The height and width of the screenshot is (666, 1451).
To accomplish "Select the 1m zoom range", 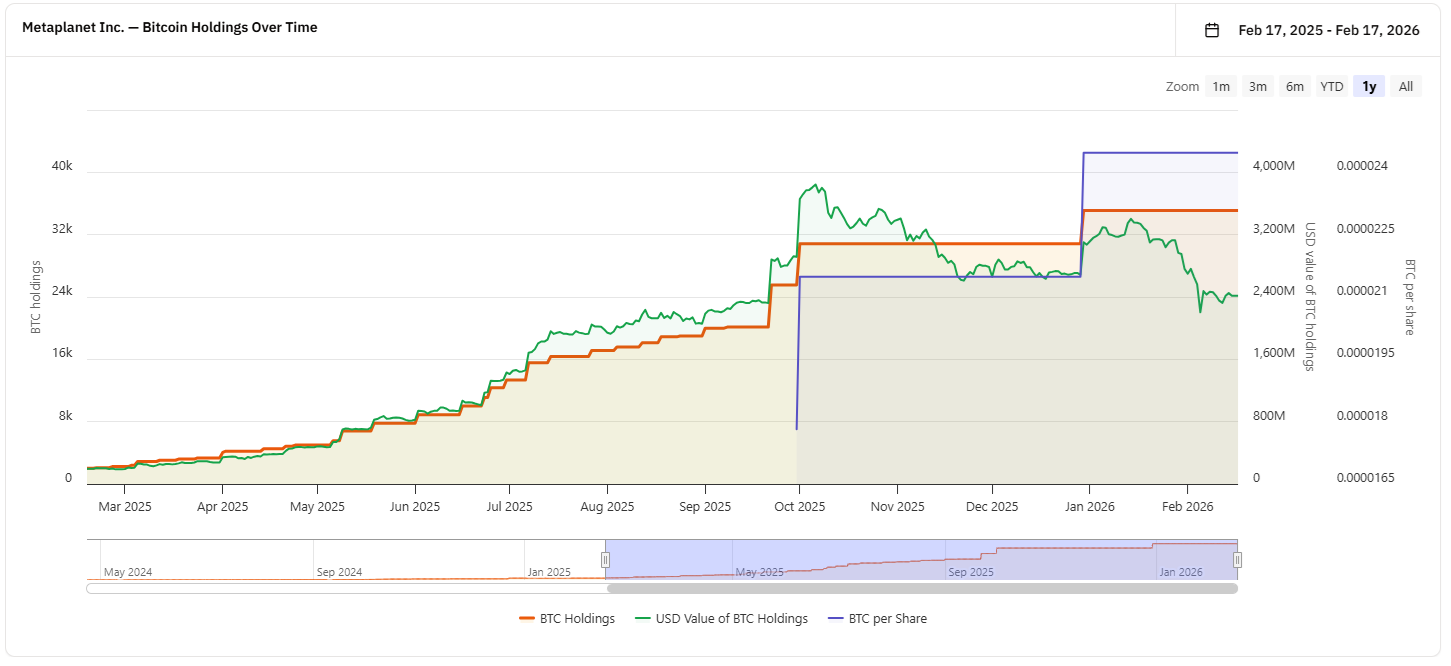I will coord(1221,87).
